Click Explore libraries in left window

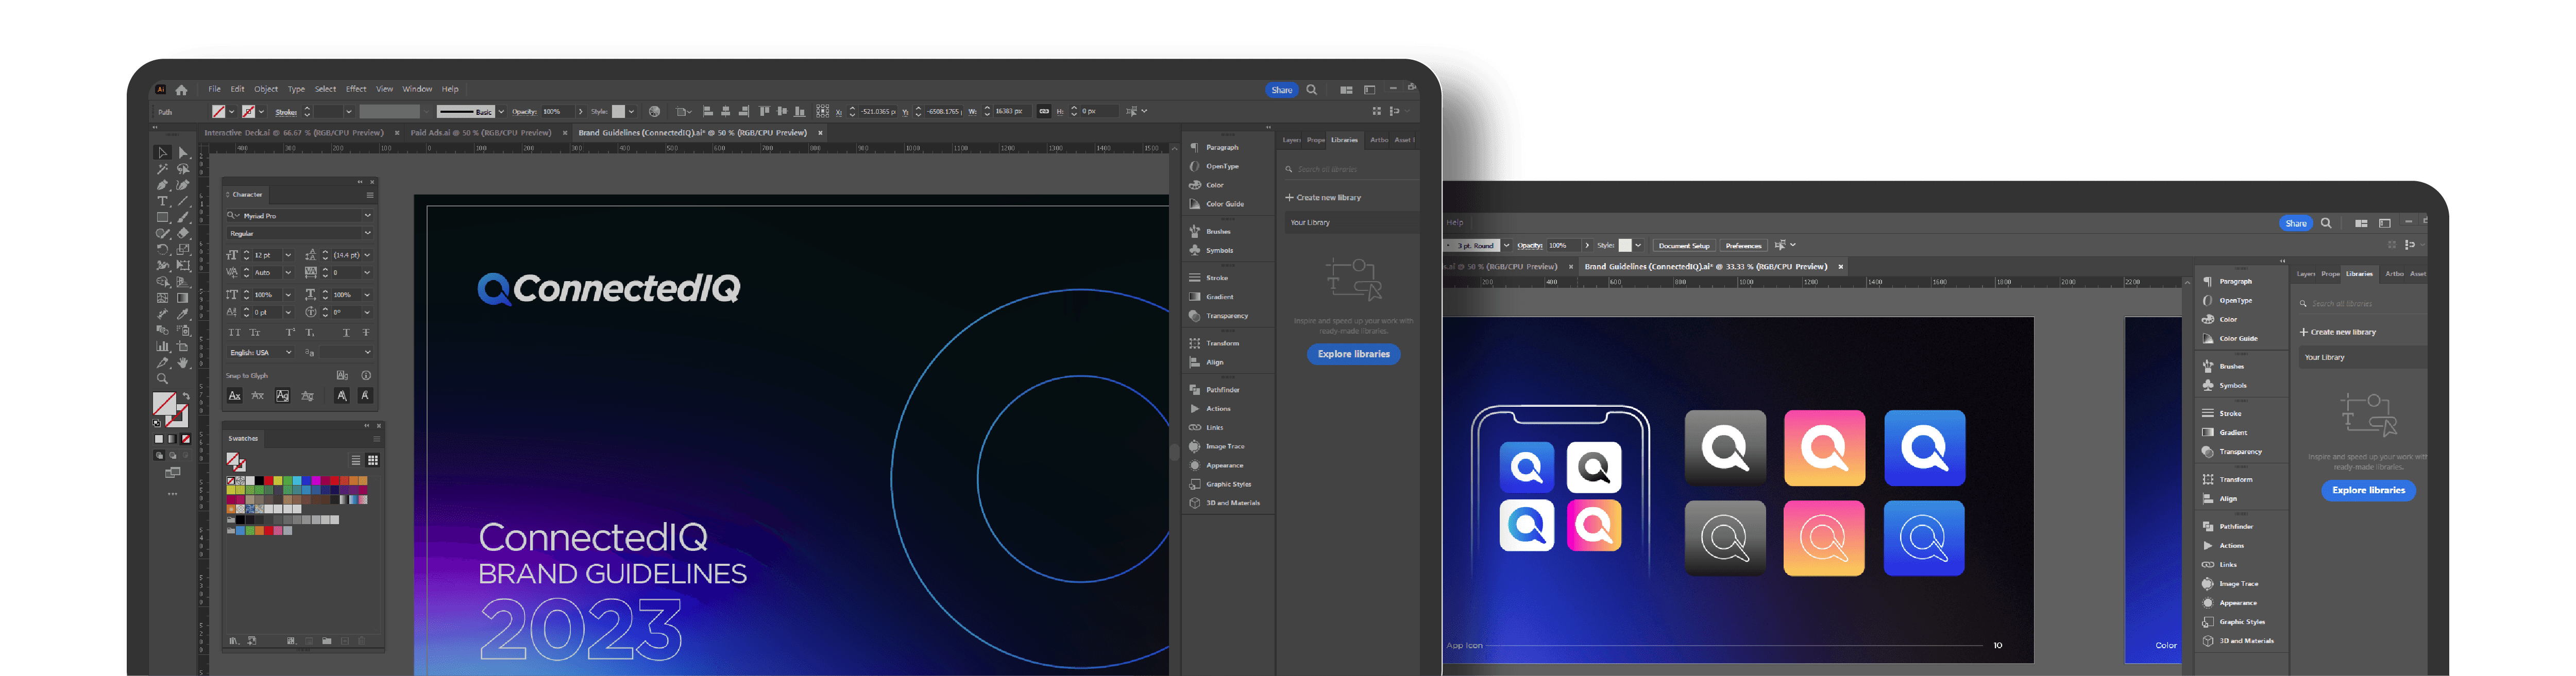1354,354
